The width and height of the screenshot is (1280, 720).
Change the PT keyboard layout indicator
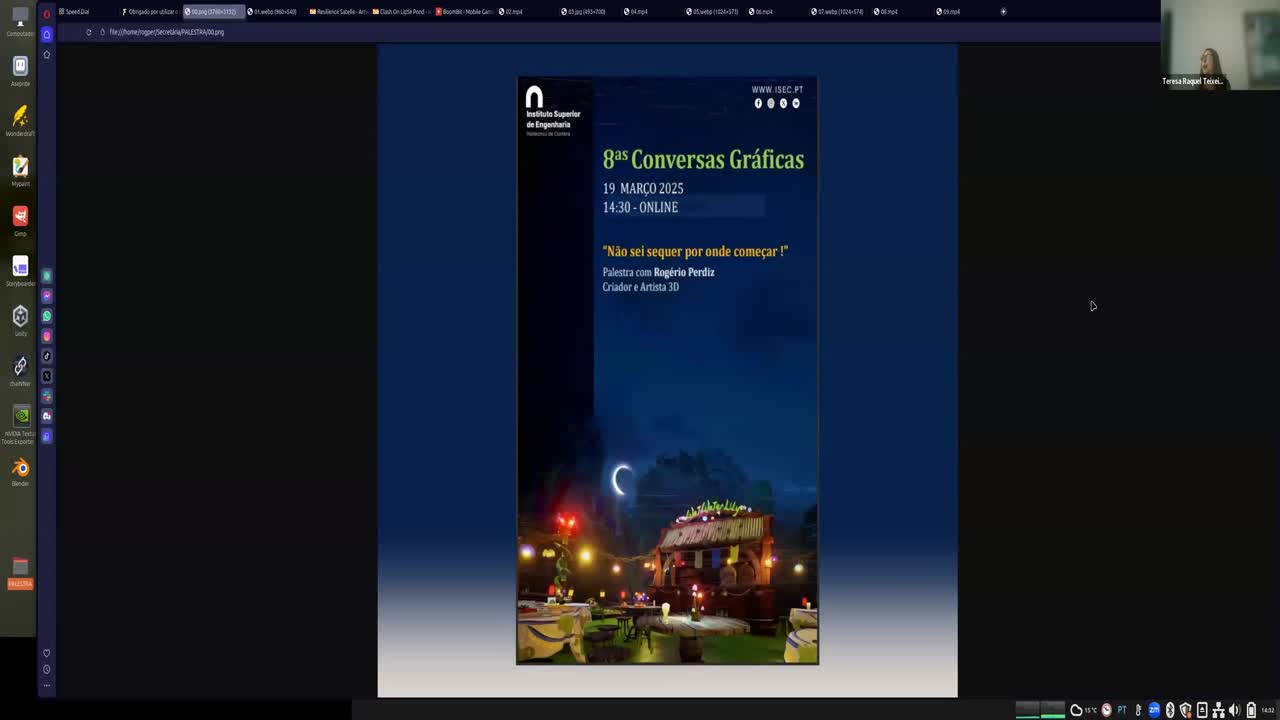click(x=1122, y=710)
